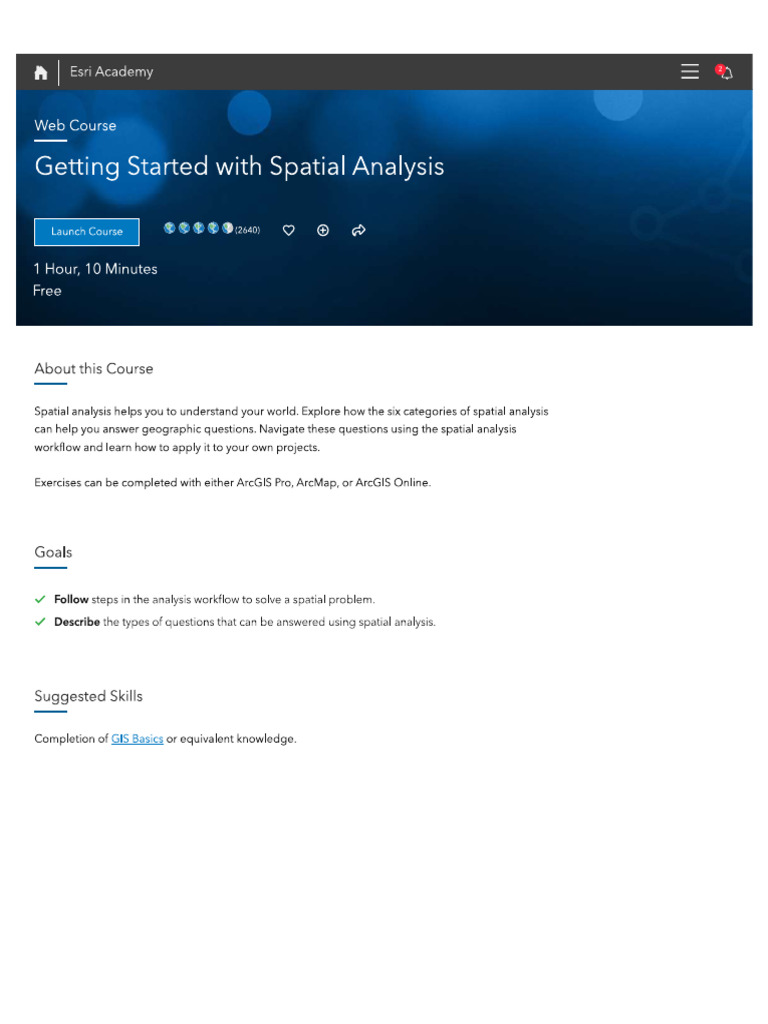Click the second globe rating icon

click(184, 229)
